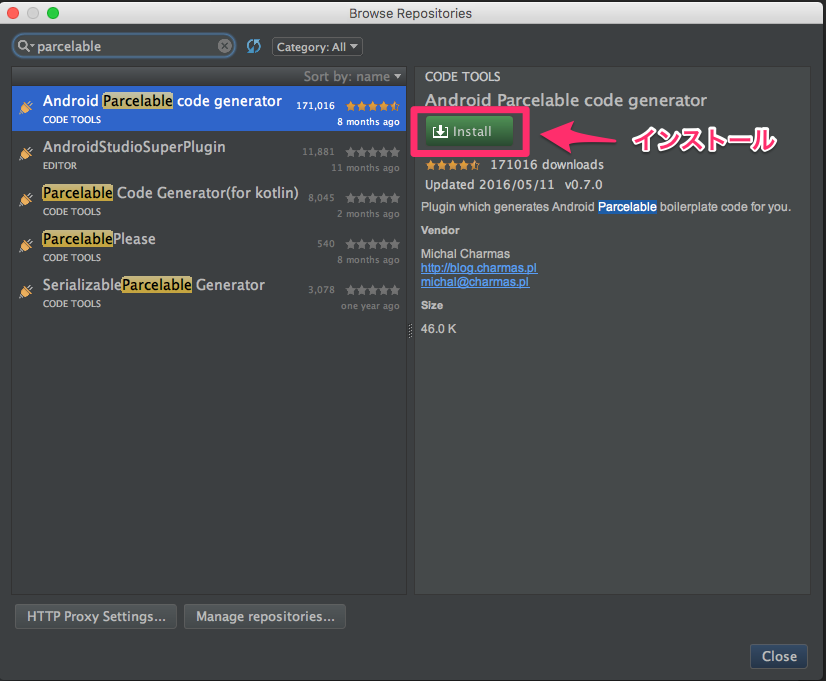Open the Category: All dropdown
This screenshot has width=826, height=681.
tap(317, 47)
